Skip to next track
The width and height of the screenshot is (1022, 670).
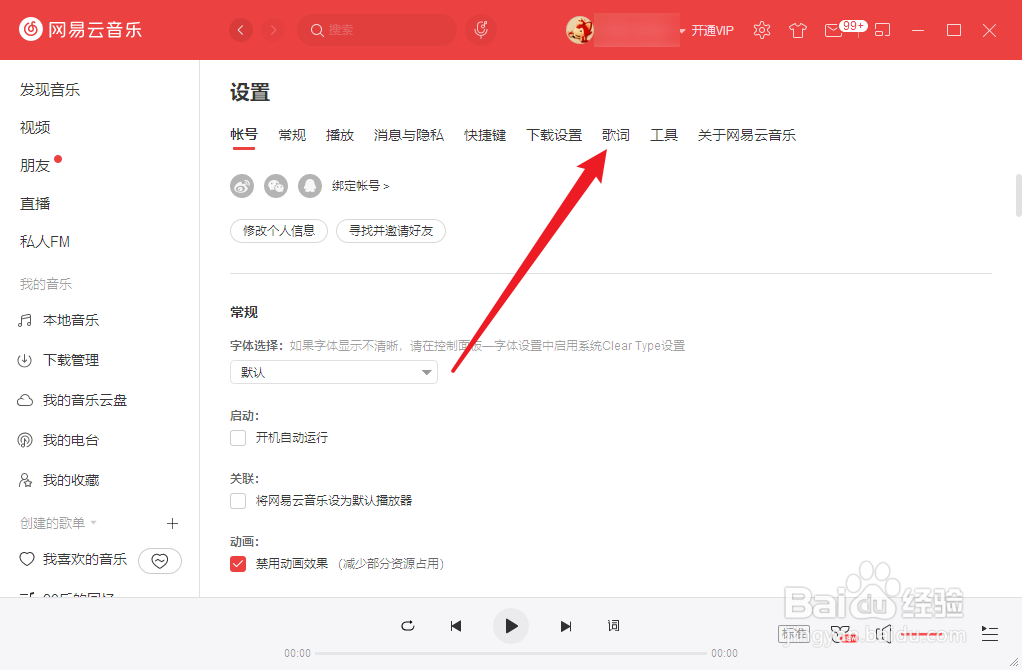click(x=566, y=626)
